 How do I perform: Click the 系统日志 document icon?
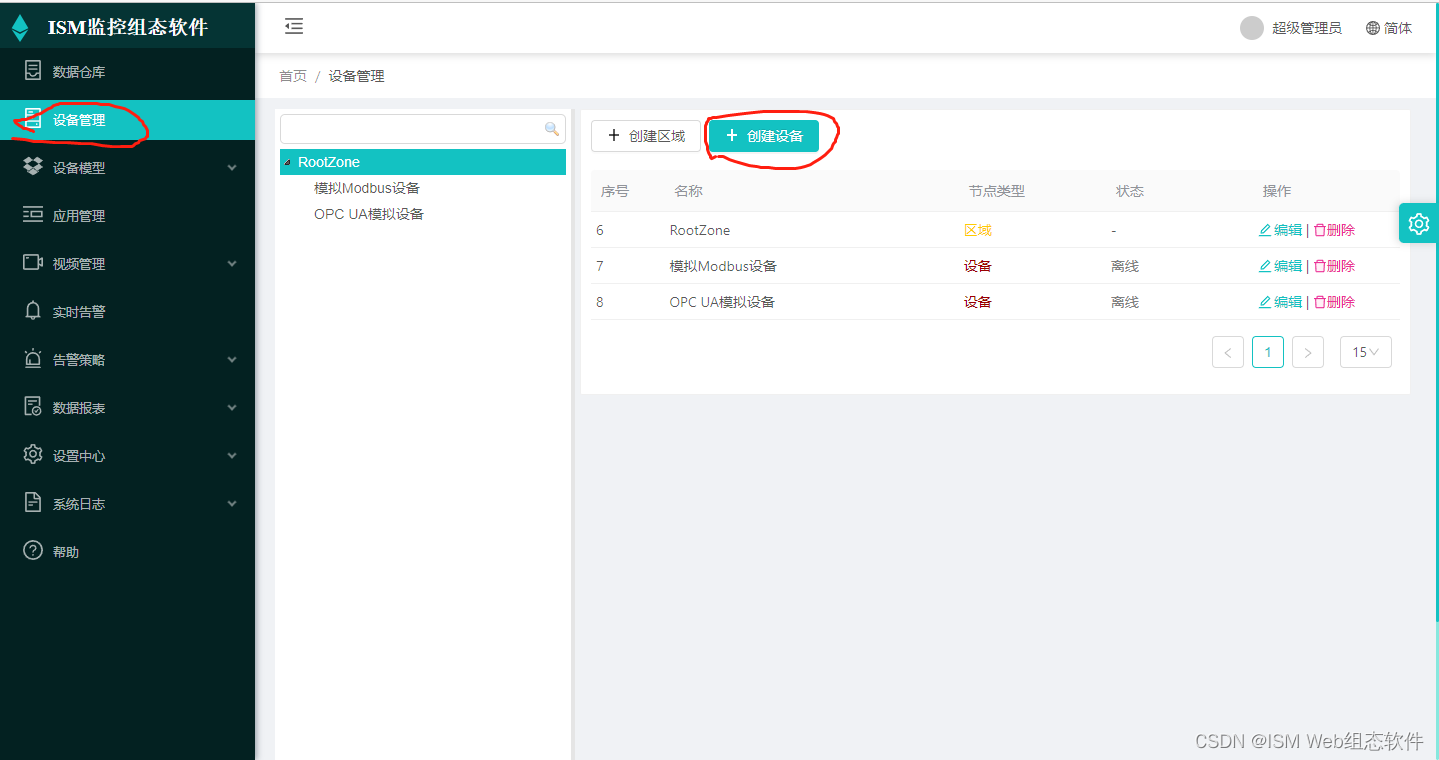[33, 503]
